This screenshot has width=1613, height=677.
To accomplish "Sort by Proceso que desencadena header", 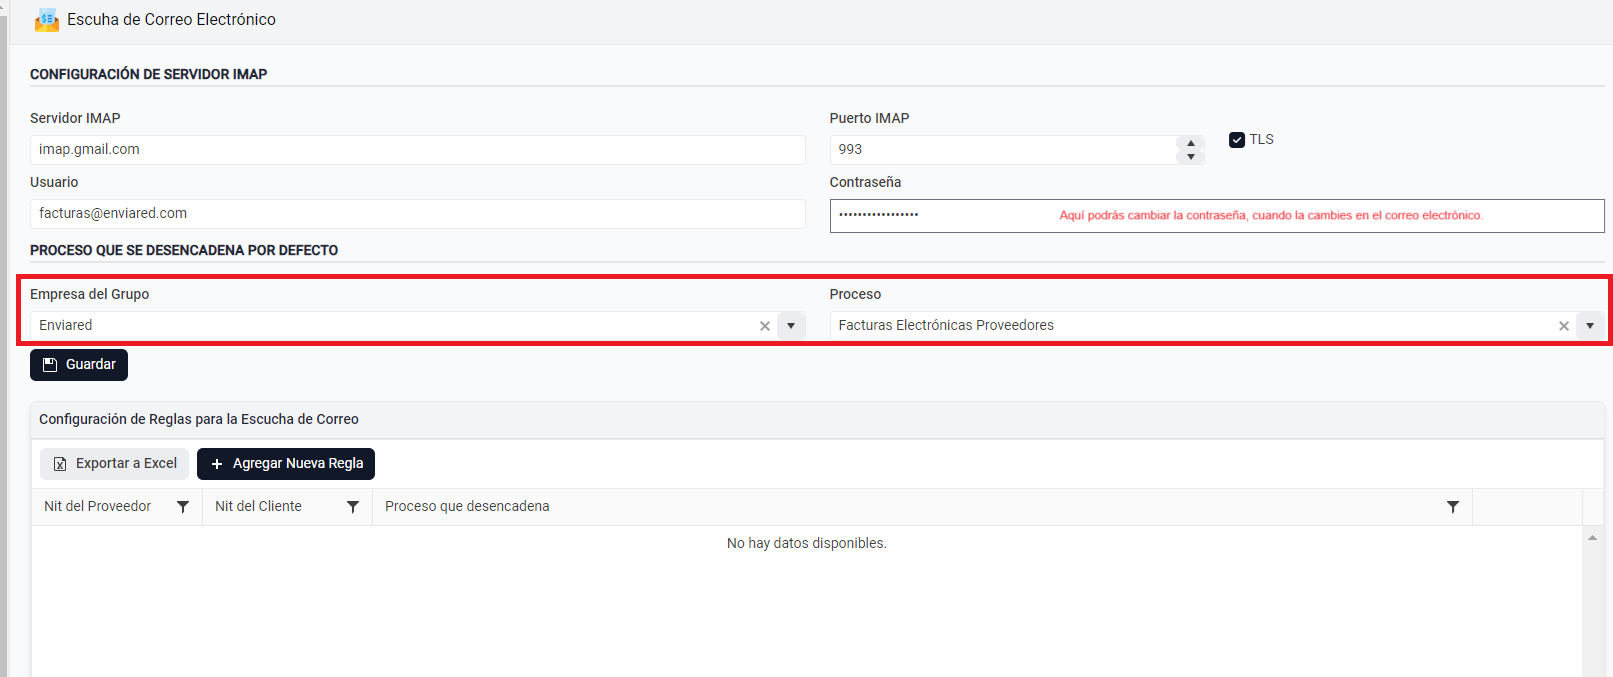I will coord(467,507).
